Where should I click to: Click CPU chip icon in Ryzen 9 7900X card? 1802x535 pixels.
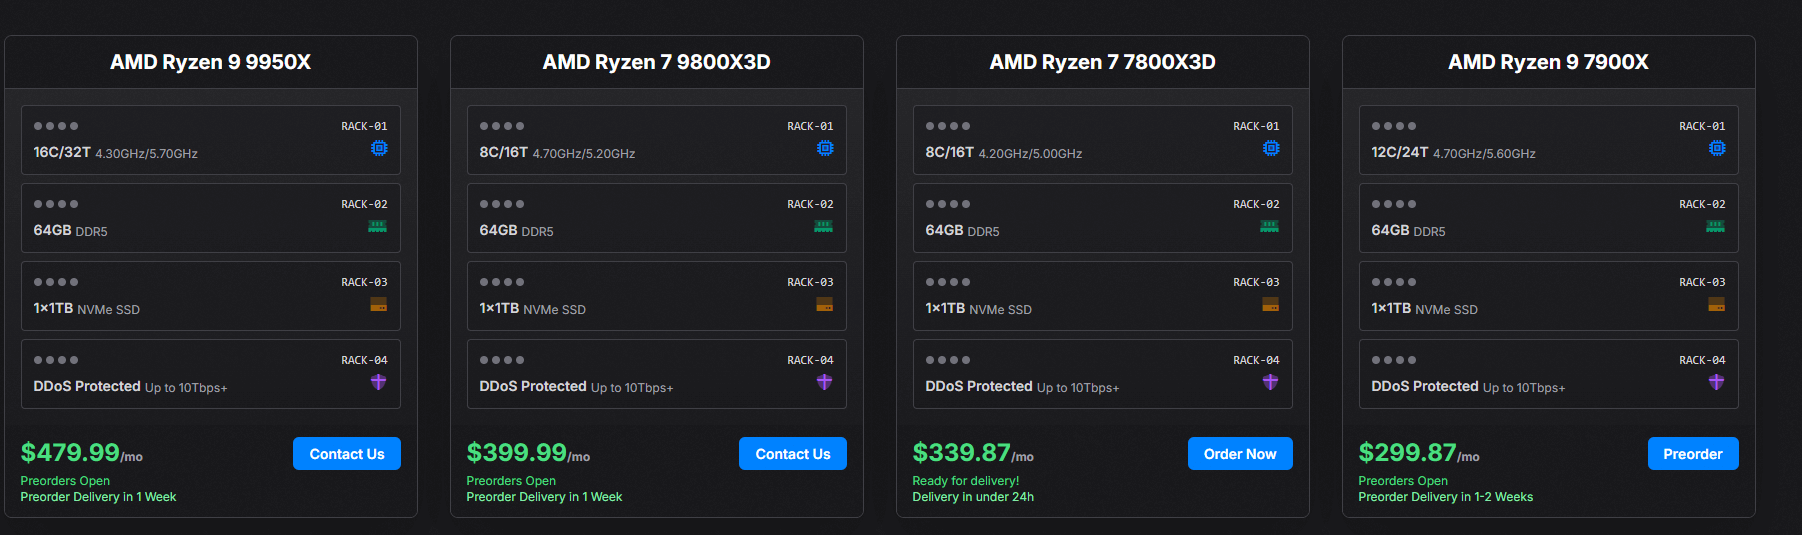tap(1716, 148)
